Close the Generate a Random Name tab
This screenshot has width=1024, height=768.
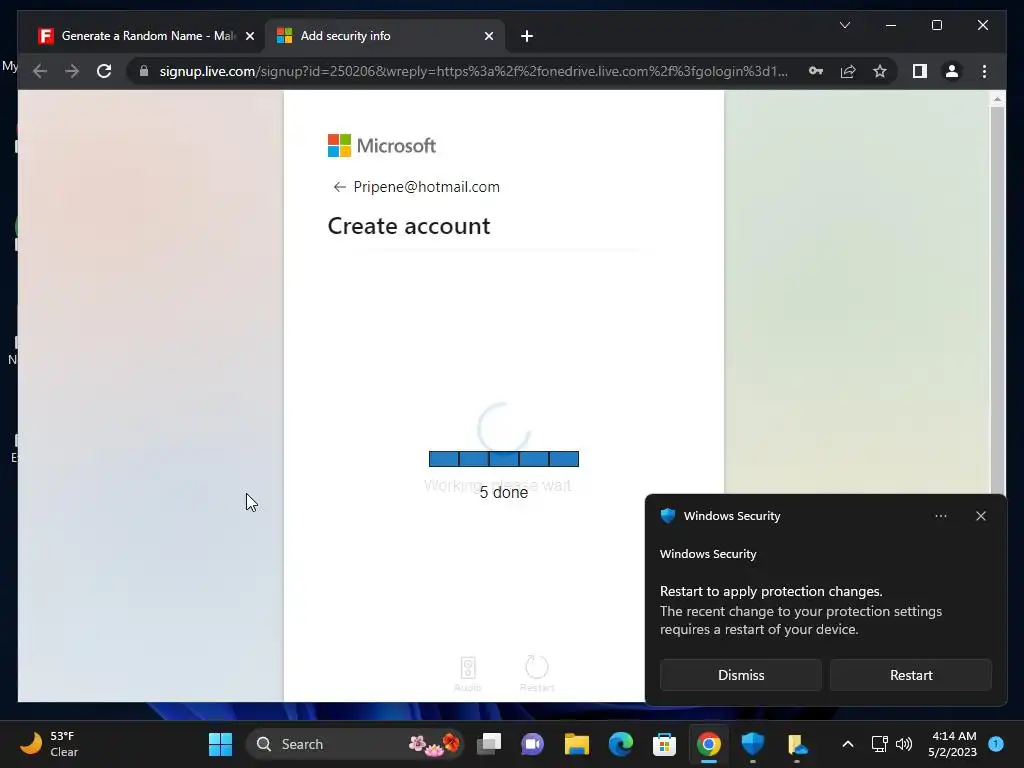point(249,36)
